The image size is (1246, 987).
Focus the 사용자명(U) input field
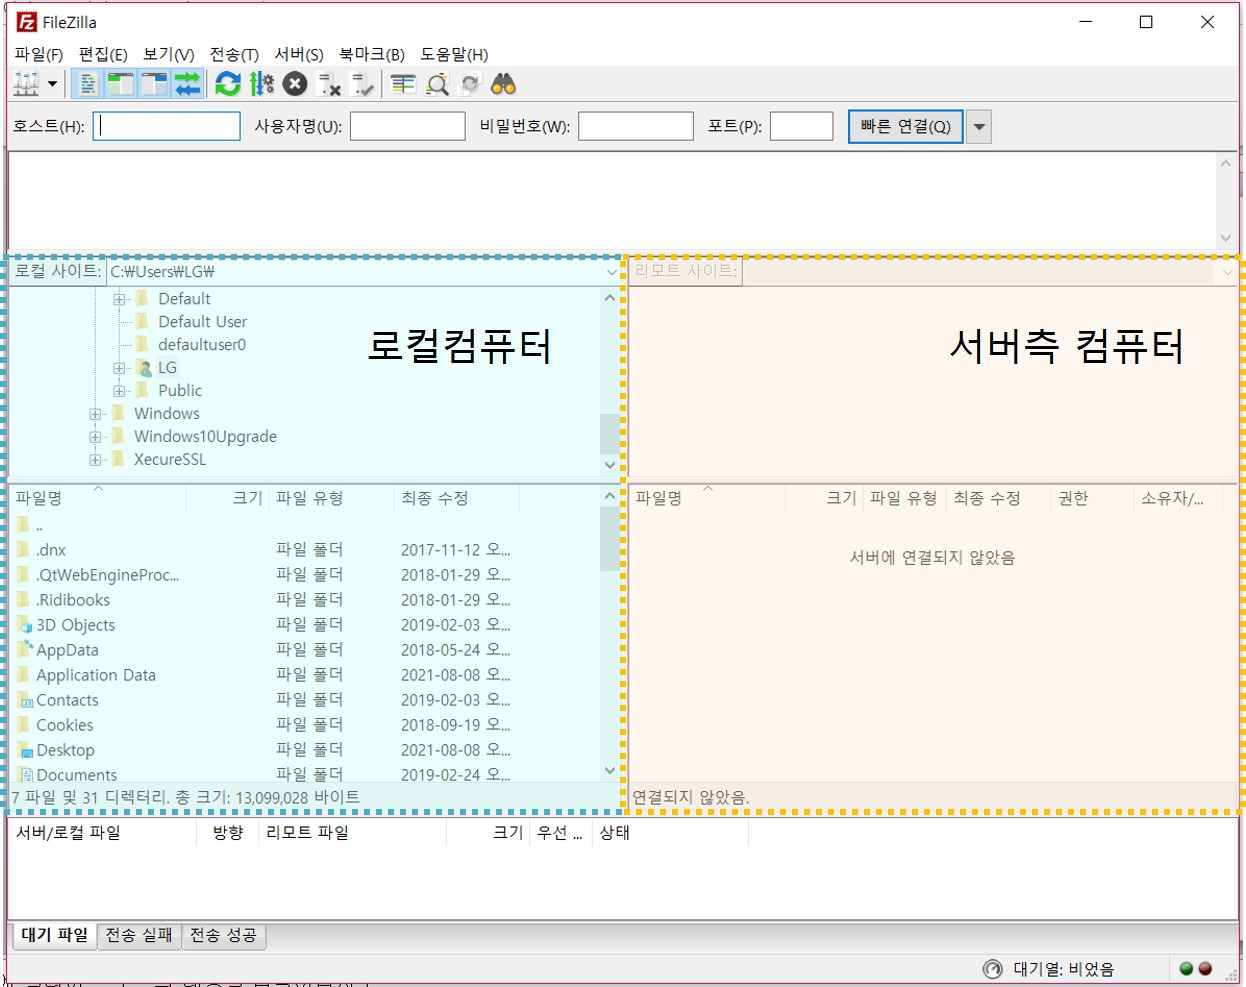click(x=408, y=126)
